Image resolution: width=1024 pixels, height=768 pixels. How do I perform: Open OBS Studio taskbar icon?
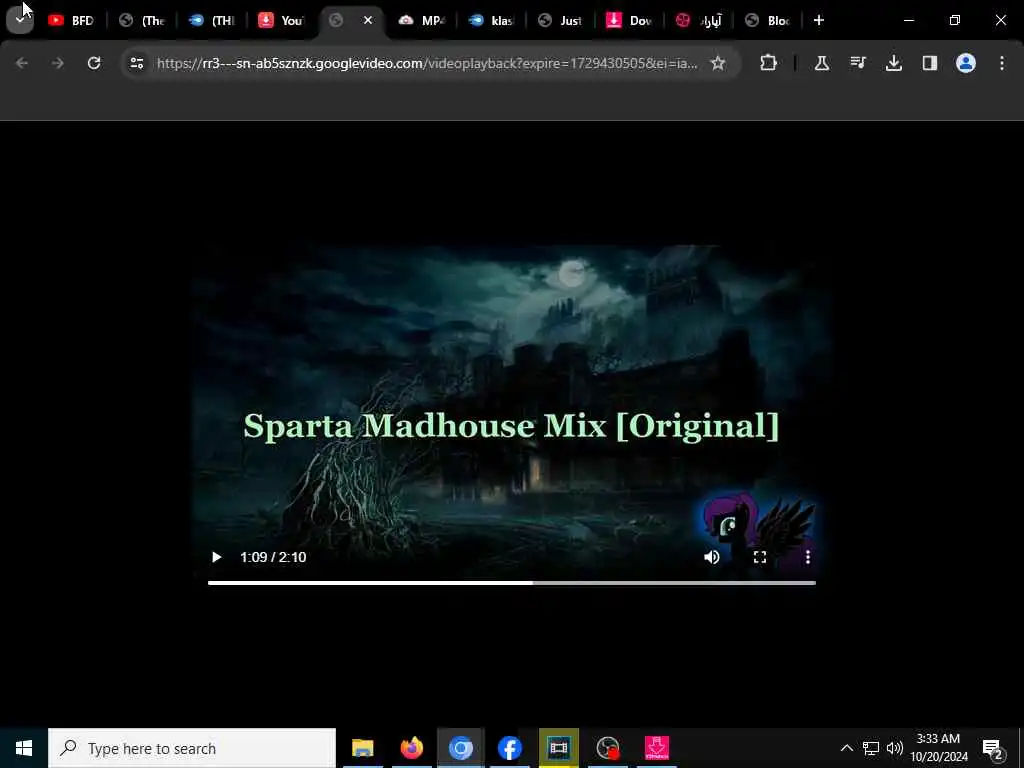coord(608,748)
